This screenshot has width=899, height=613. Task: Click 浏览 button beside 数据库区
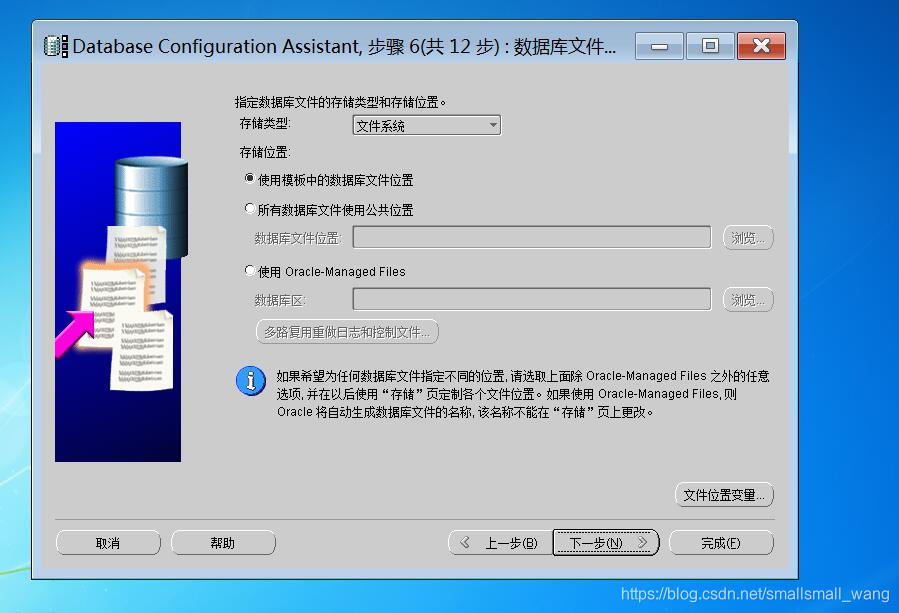[x=748, y=299]
